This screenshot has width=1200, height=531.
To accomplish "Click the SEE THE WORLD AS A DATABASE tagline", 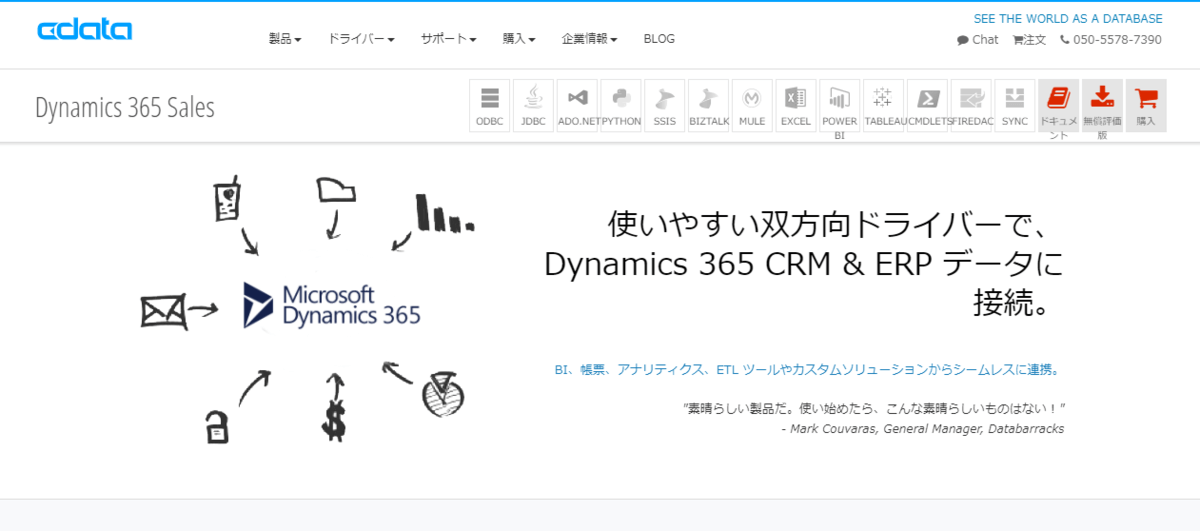I will (1068, 19).
